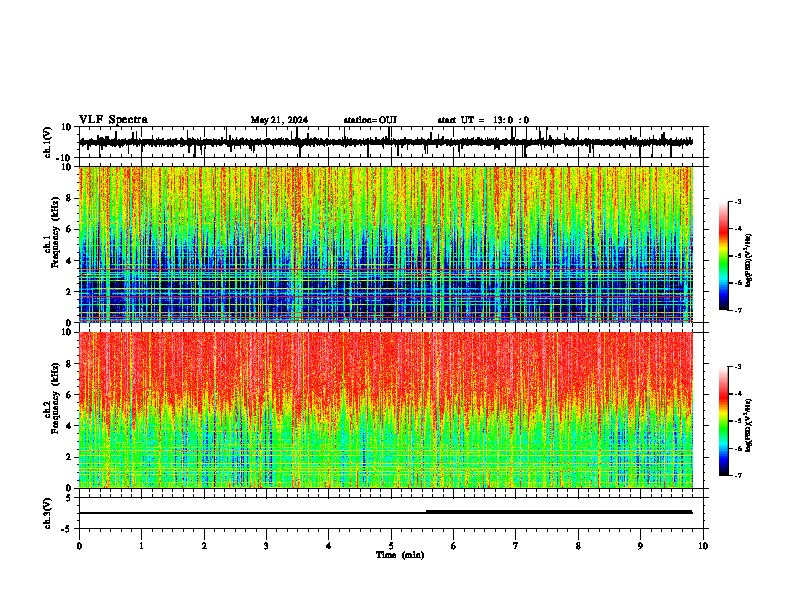Click the "ch.3(V)" axis label
Screen dimensions: 792x612
click(48, 513)
